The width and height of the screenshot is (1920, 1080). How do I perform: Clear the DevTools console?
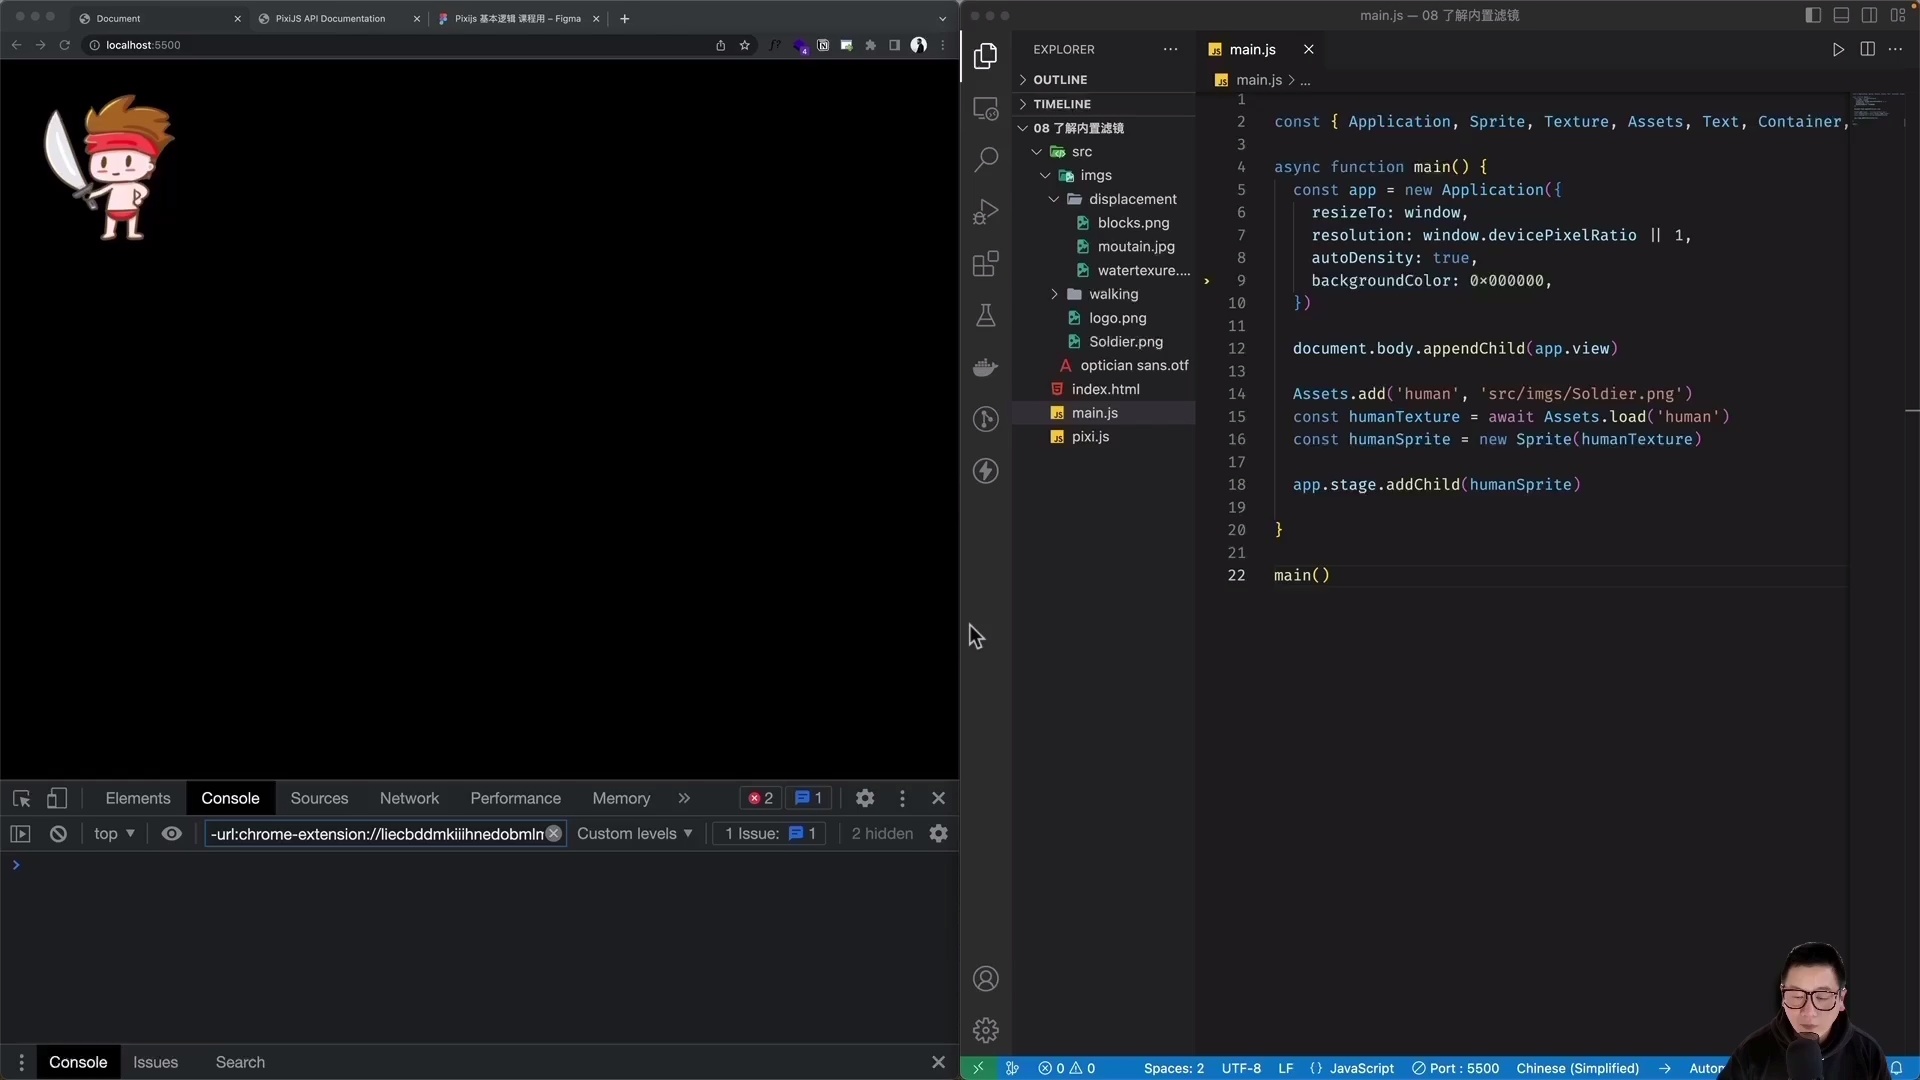(57, 834)
